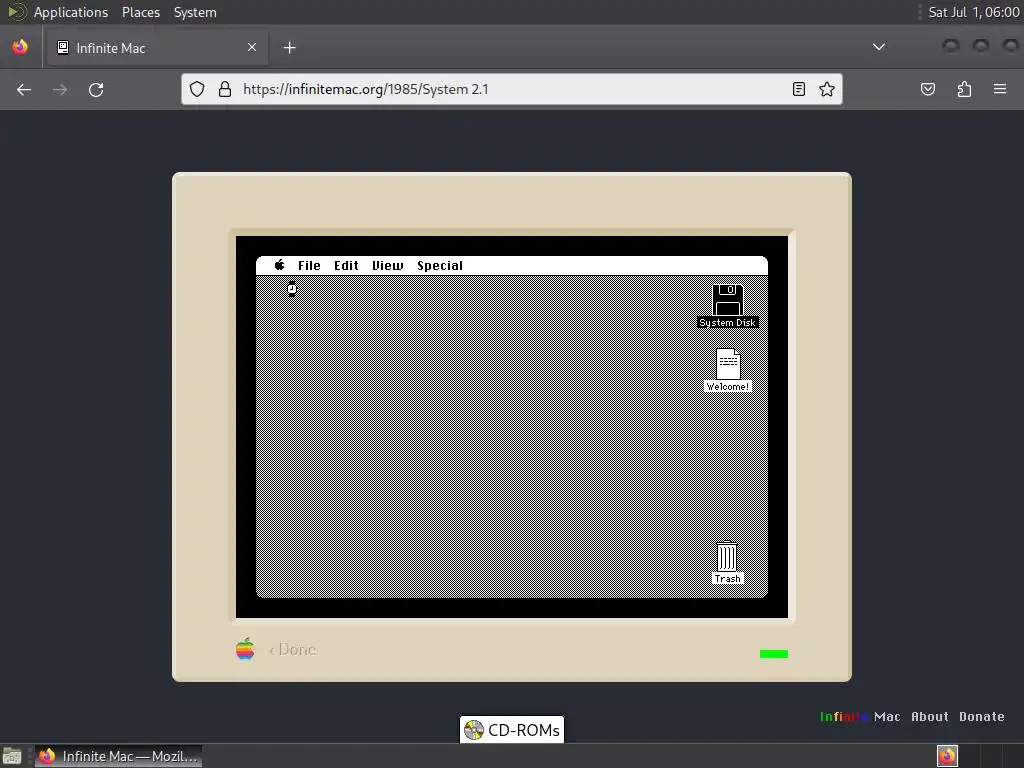Go back with browser back arrow
The image size is (1024, 768).
(x=24, y=89)
